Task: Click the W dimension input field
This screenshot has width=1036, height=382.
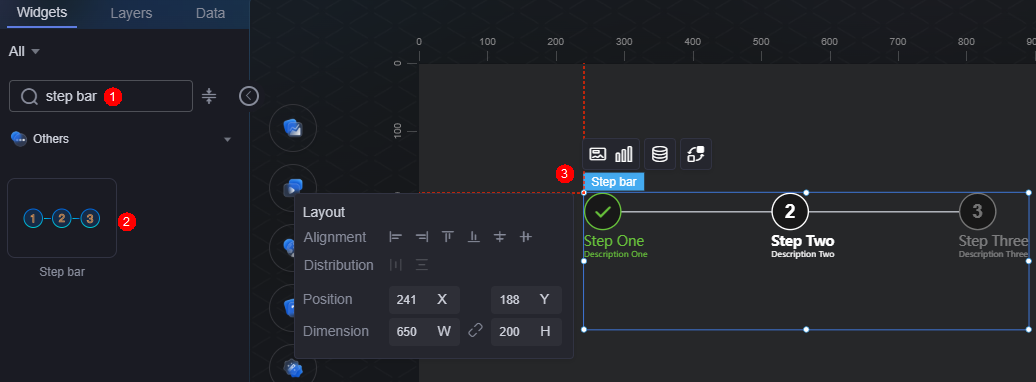Action: click(424, 332)
